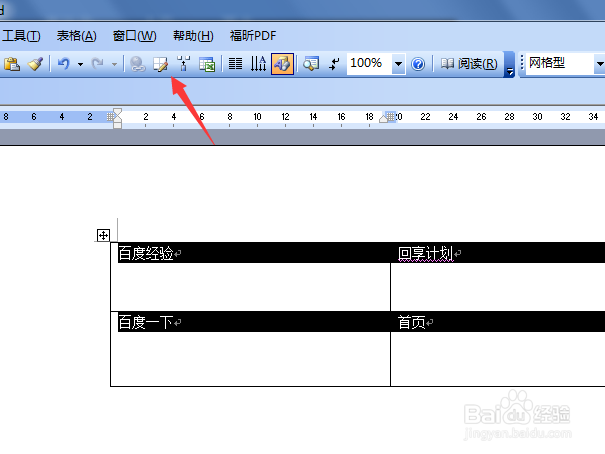
Task: Click the Insert Hyperlink globe icon
Action: pos(137,64)
